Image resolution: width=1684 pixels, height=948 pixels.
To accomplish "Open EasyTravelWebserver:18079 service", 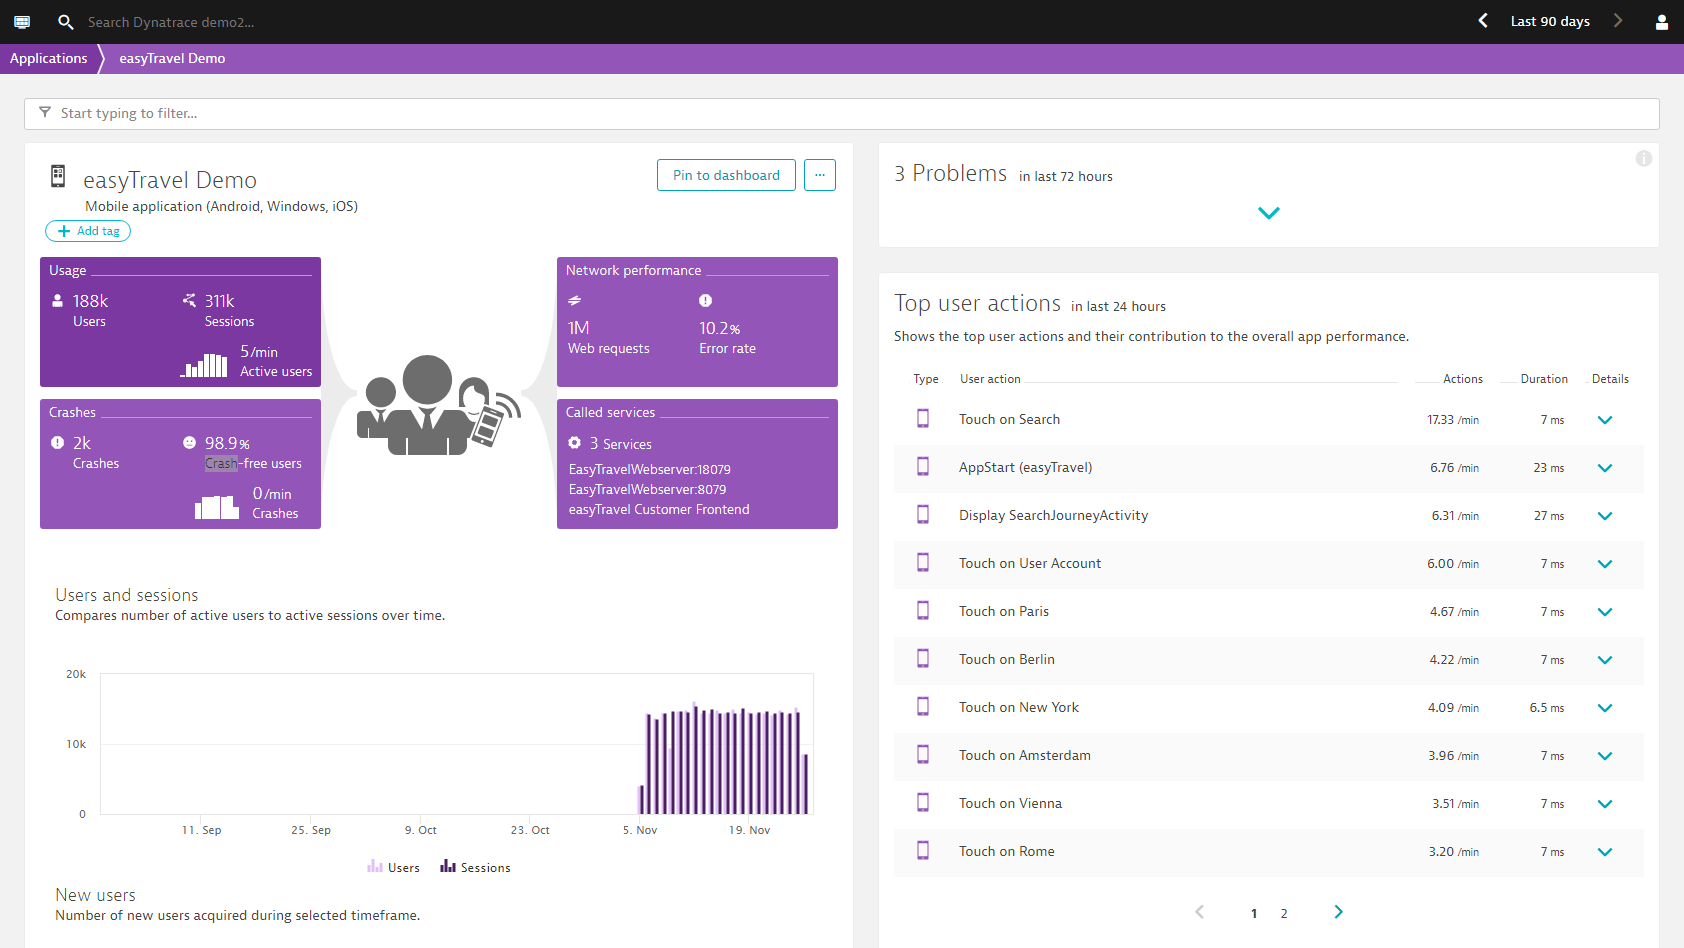I will pyautogui.click(x=650, y=469).
